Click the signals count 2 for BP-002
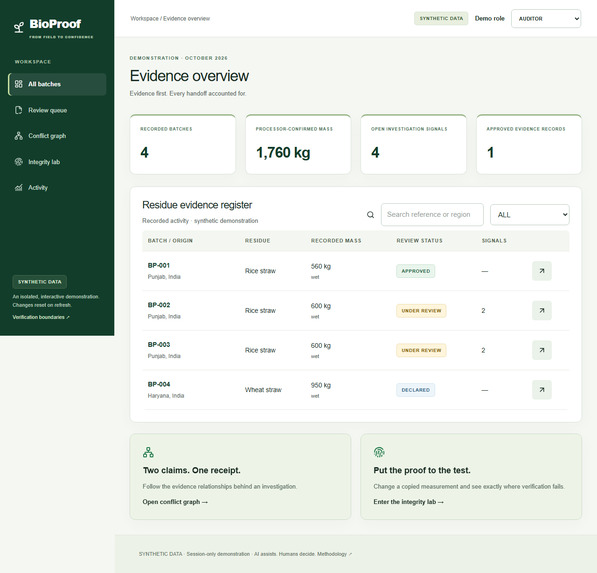 coord(483,311)
